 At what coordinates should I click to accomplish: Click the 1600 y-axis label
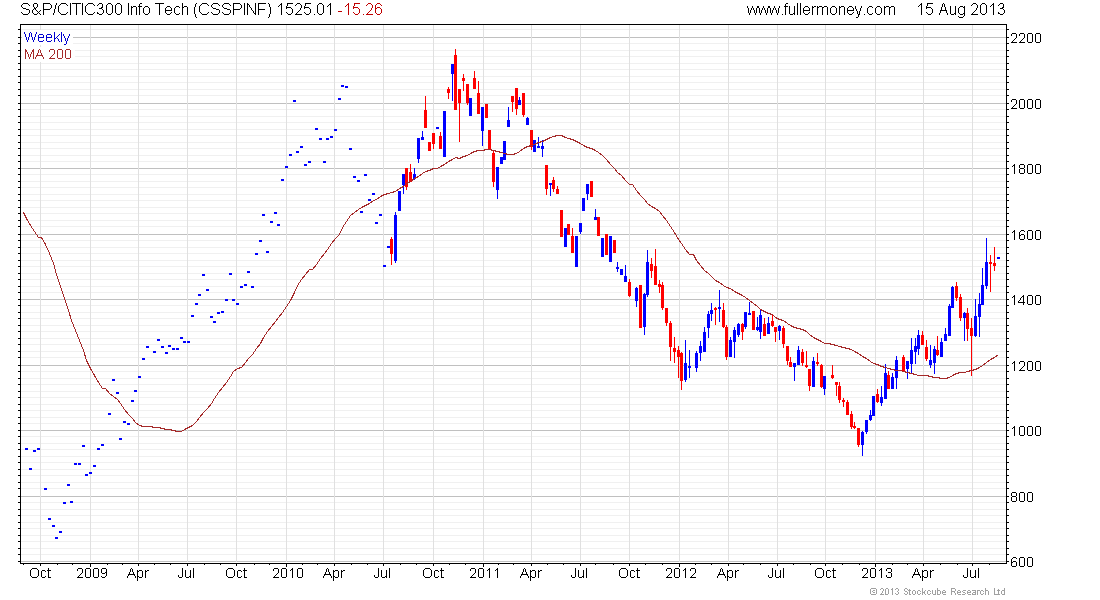[x=1026, y=235]
